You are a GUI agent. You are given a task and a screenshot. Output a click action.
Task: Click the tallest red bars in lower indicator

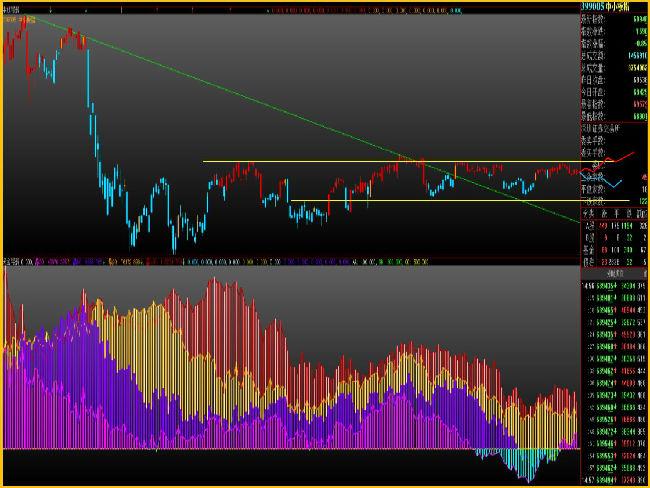click(x=212, y=300)
